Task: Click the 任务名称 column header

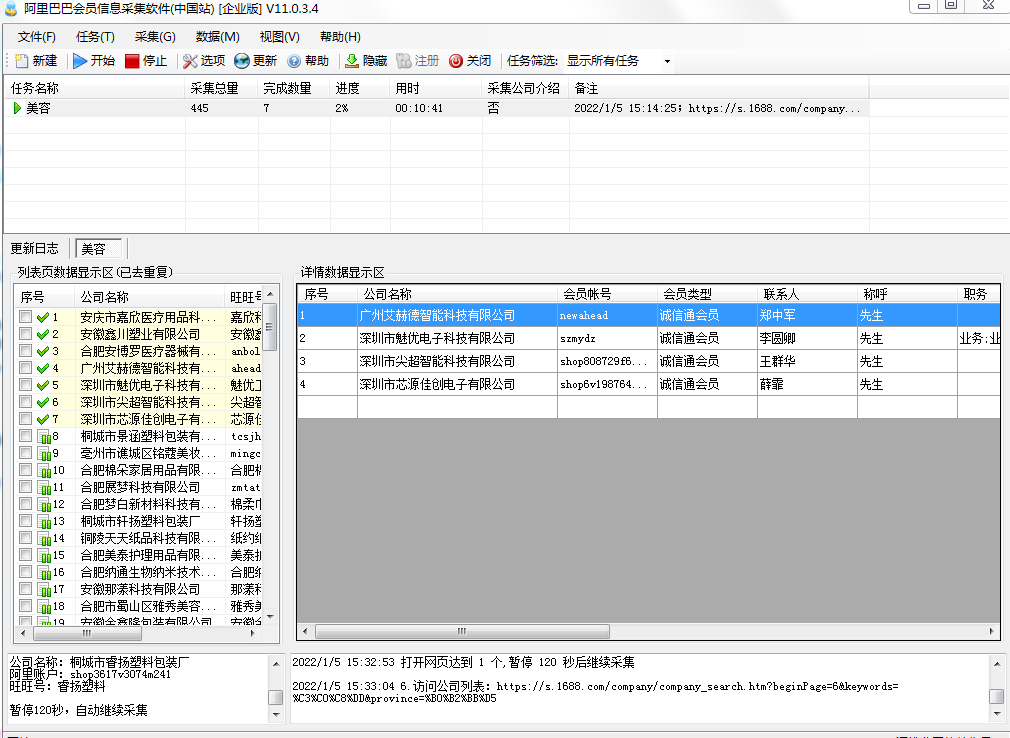Action: 95,88
